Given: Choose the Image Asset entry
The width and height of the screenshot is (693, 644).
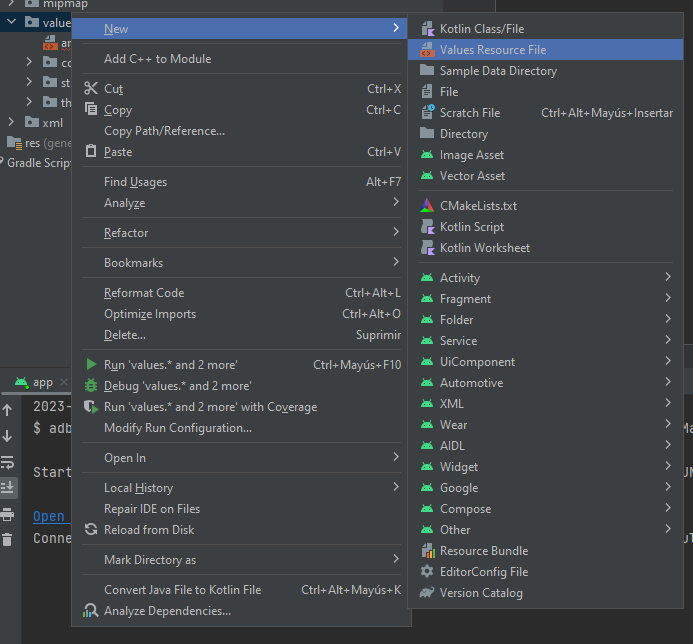Looking at the screenshot, I should pyautogui.click(x=471, y=155).
